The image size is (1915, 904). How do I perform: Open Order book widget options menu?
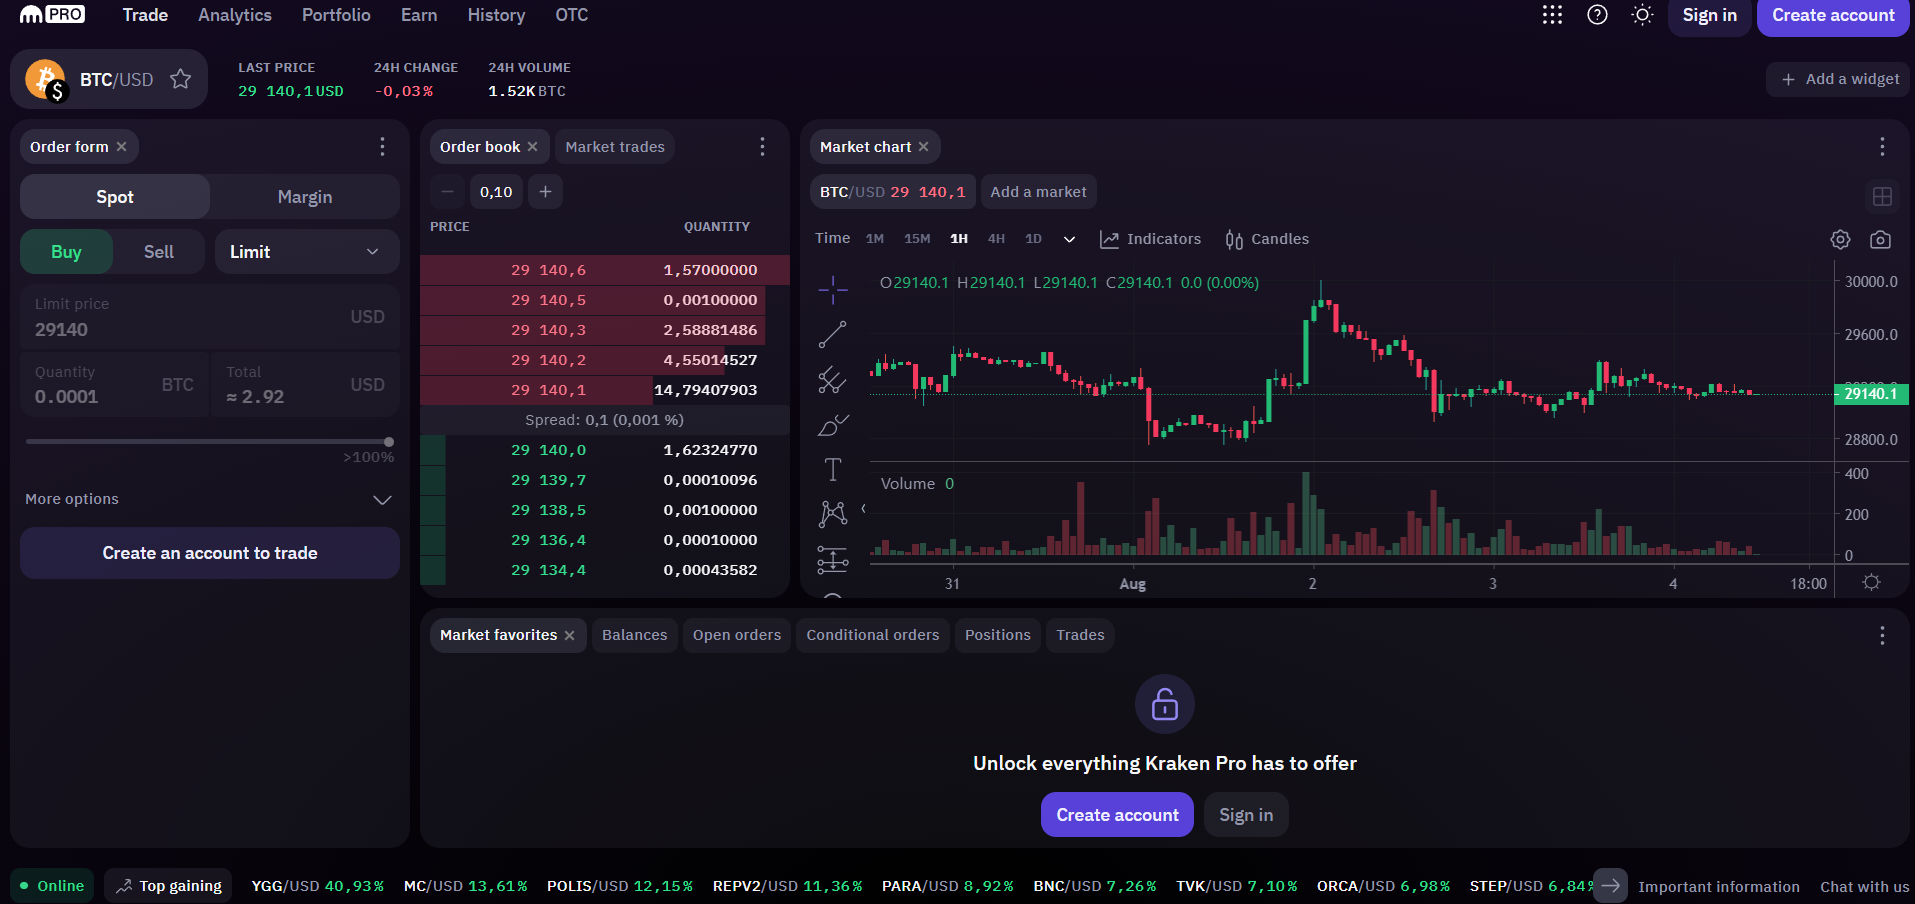click(762, 147)
